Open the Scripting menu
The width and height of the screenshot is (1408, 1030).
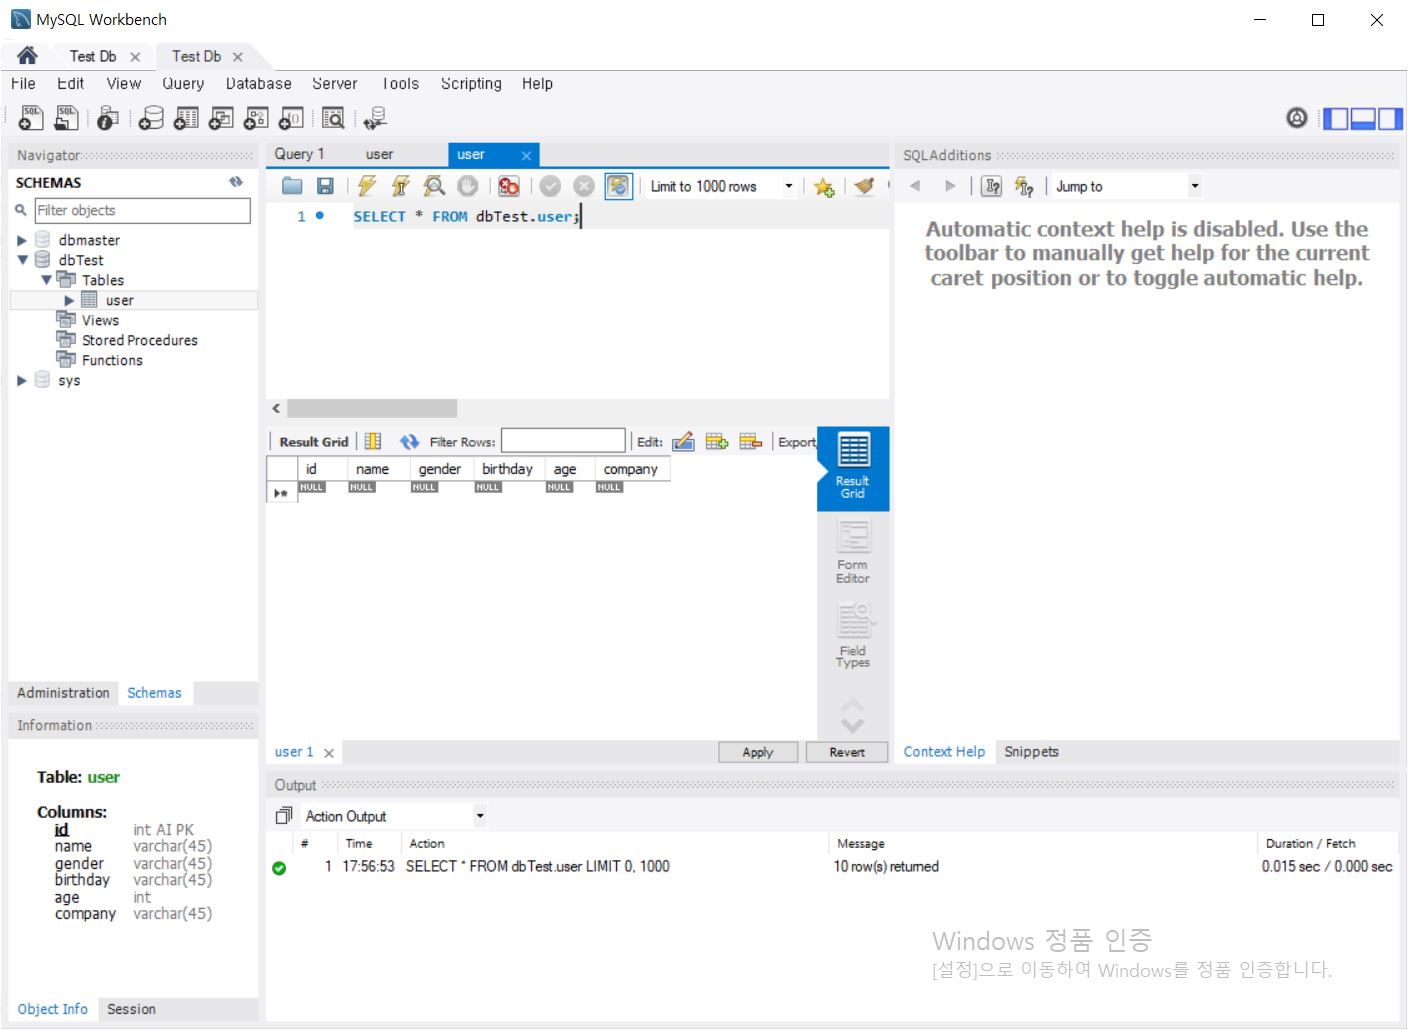471,84
